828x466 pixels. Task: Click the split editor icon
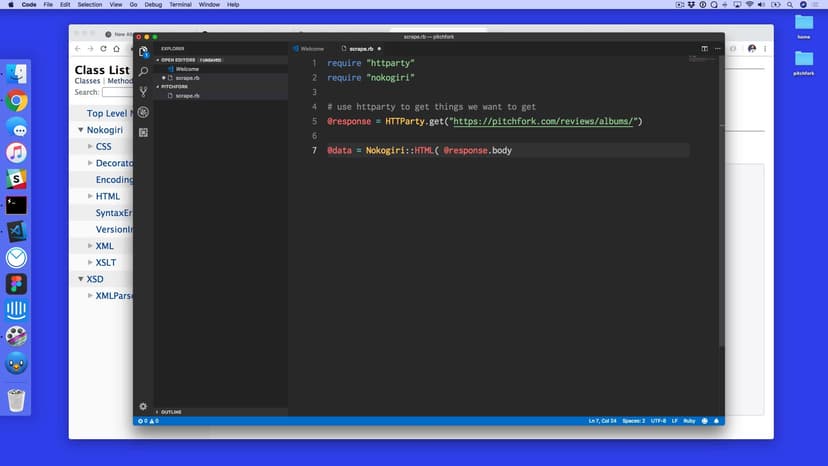pyautogui.click(x=704, y=48)
